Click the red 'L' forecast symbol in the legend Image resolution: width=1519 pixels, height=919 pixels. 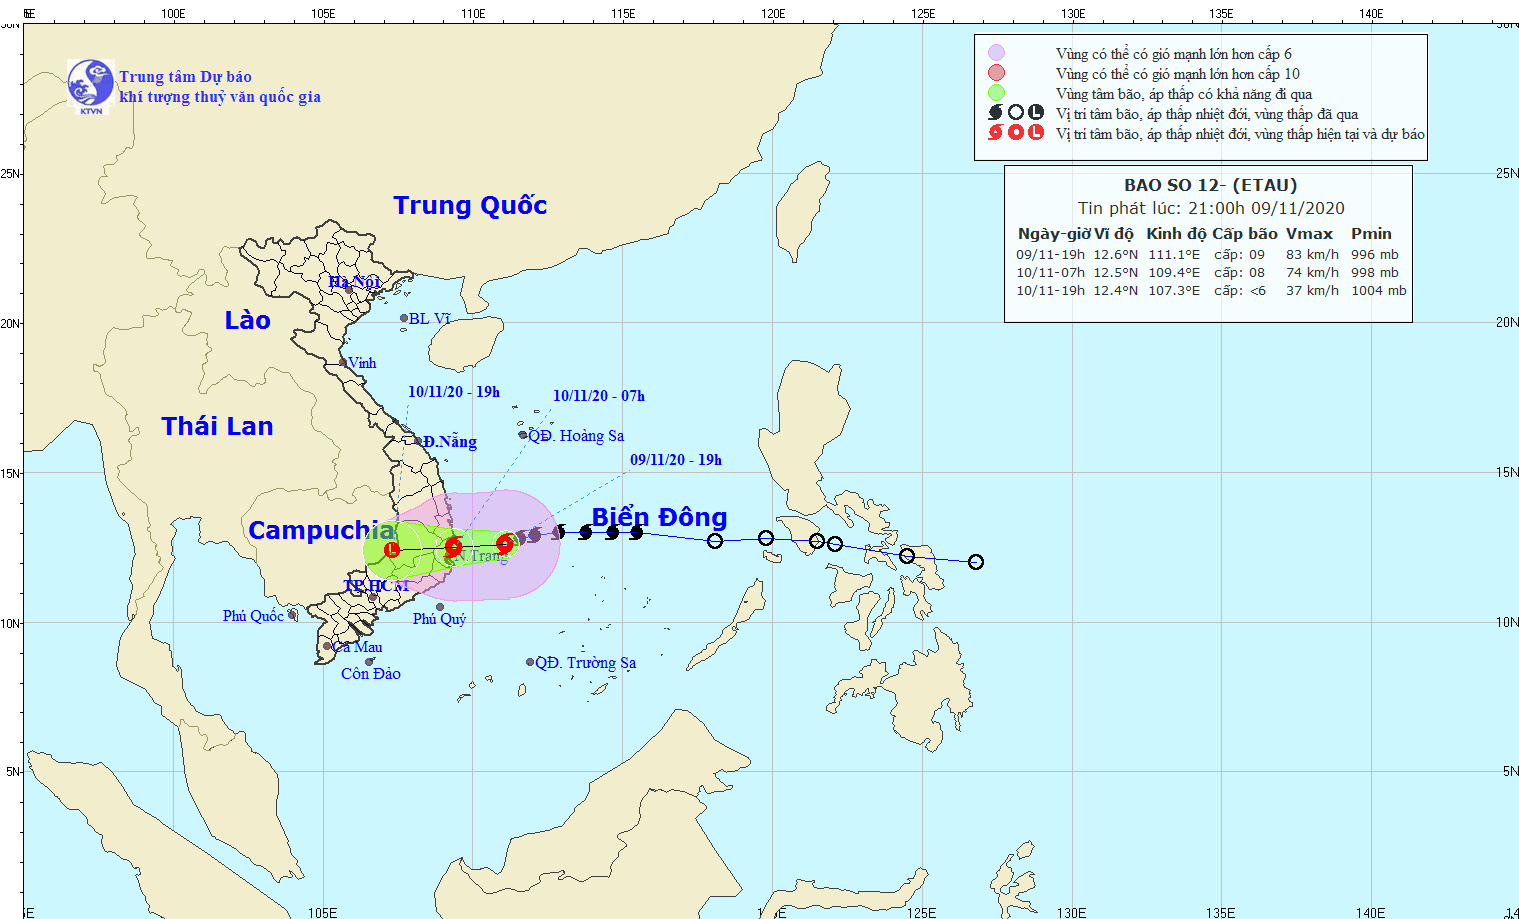pos(1036,132)
